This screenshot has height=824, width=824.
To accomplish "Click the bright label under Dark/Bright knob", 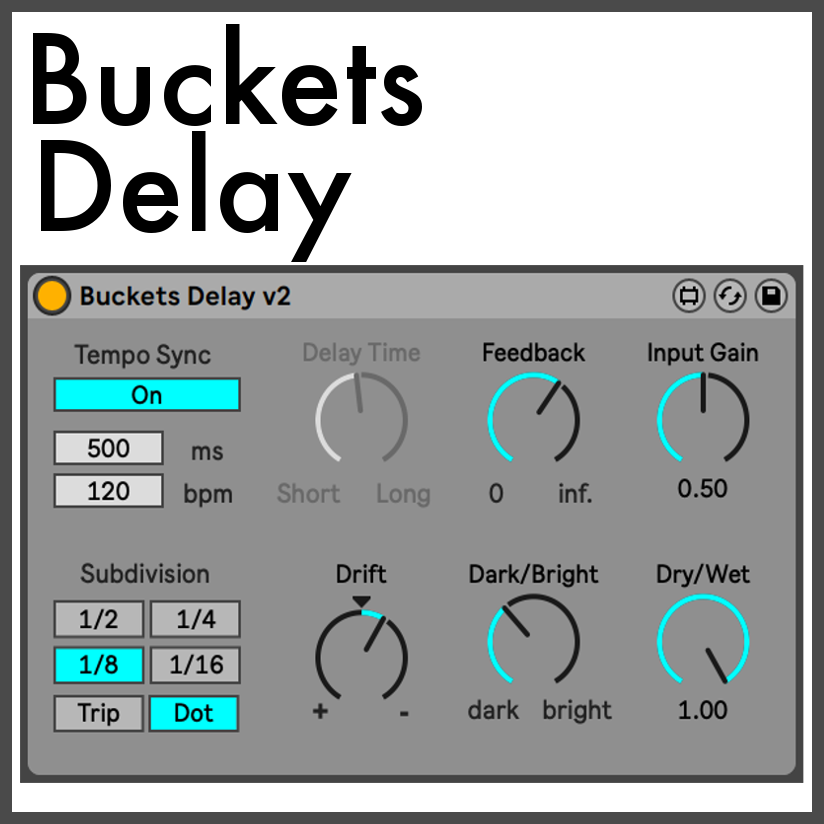I will pos(577,710).
